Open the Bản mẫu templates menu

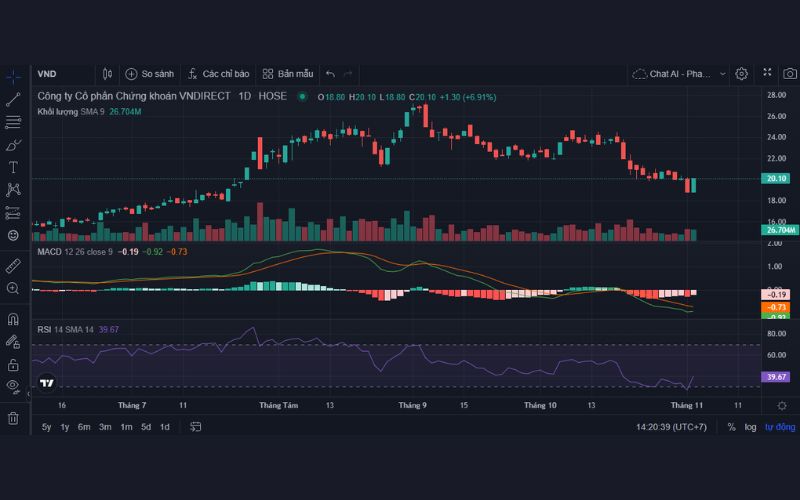pos(288,74)
